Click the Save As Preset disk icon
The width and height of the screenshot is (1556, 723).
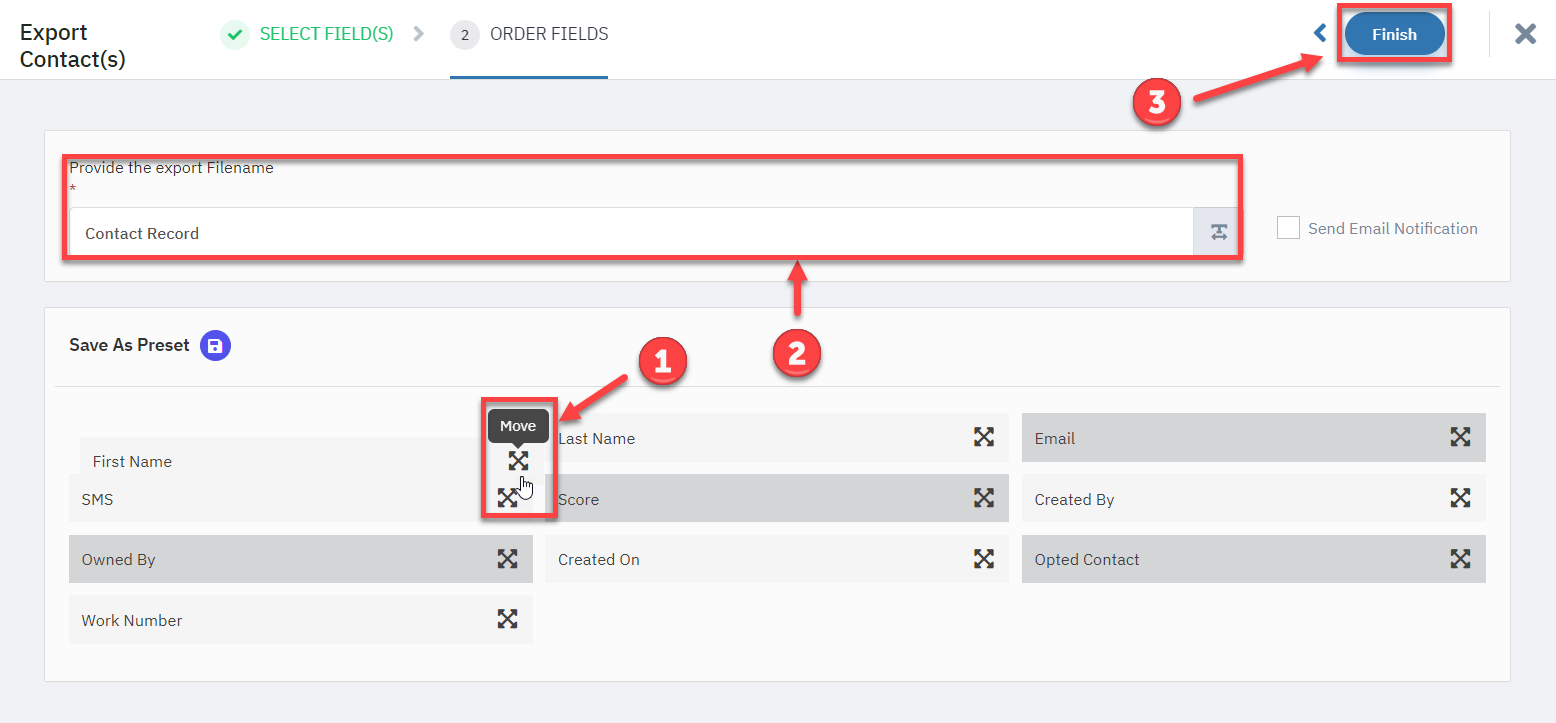(x=215, y=346)
